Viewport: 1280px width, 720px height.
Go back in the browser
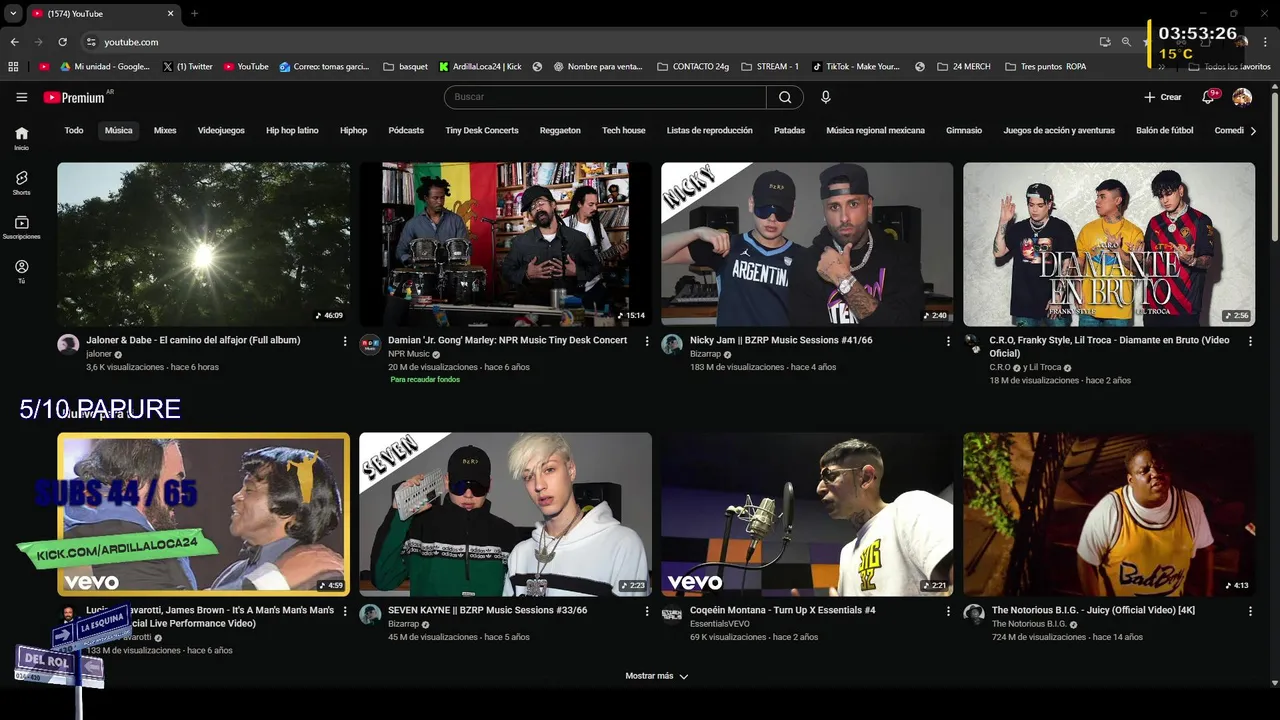point(14,42)
